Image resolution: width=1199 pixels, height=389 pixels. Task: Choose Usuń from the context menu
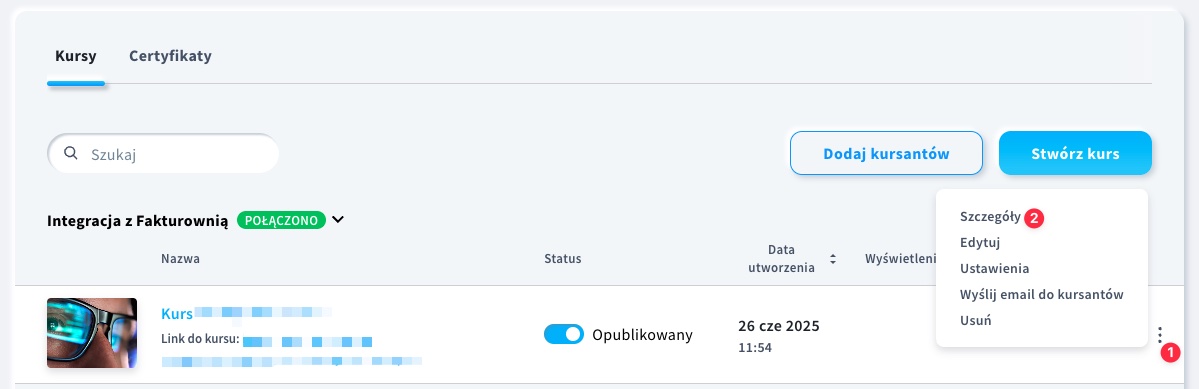[975, 321]
